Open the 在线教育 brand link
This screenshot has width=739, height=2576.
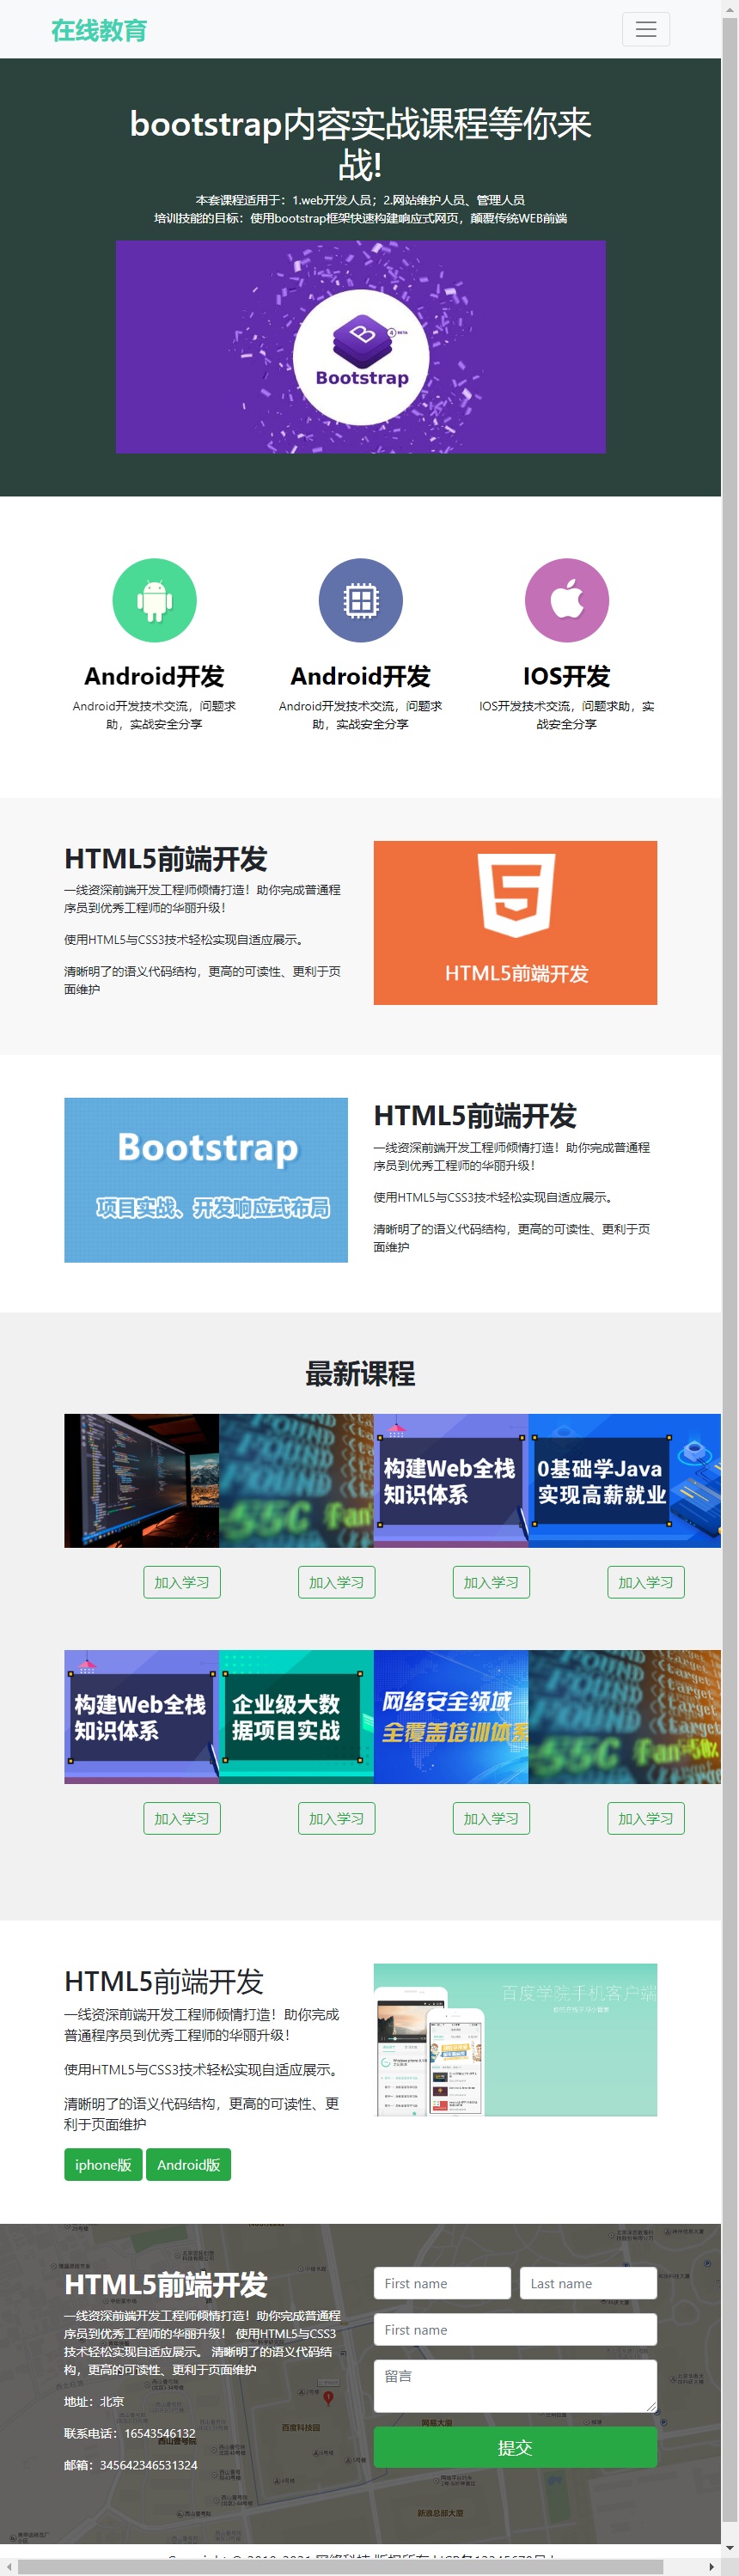99,30
